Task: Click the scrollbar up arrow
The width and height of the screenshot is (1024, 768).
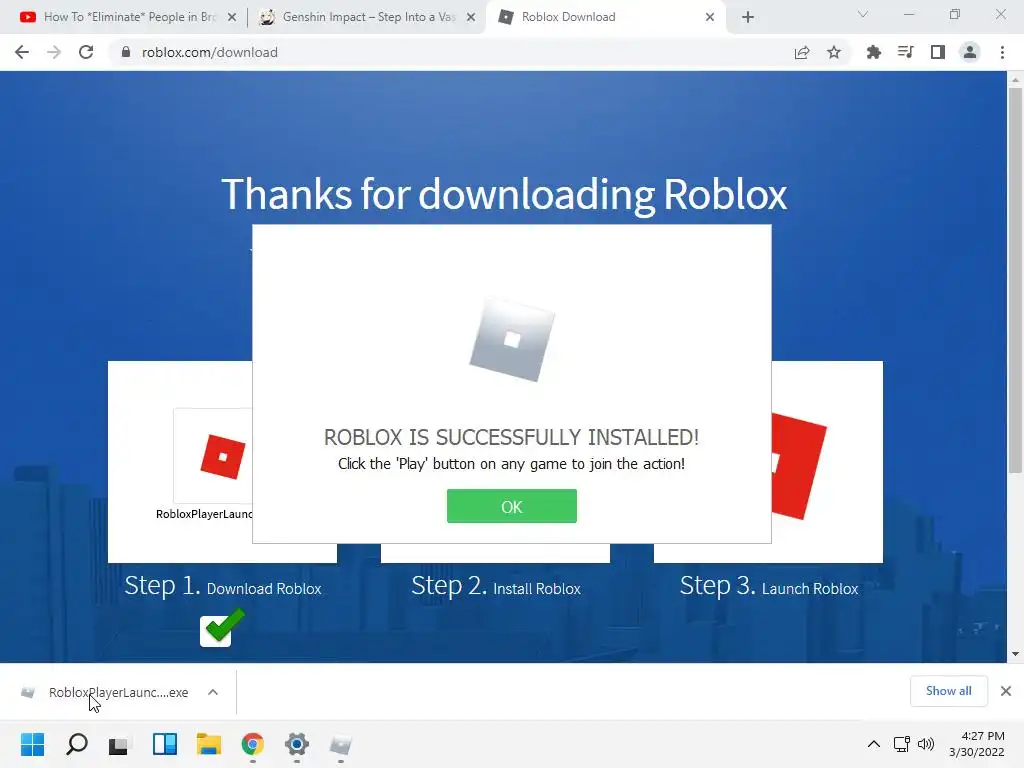Action: click(x=1015, y=80)
